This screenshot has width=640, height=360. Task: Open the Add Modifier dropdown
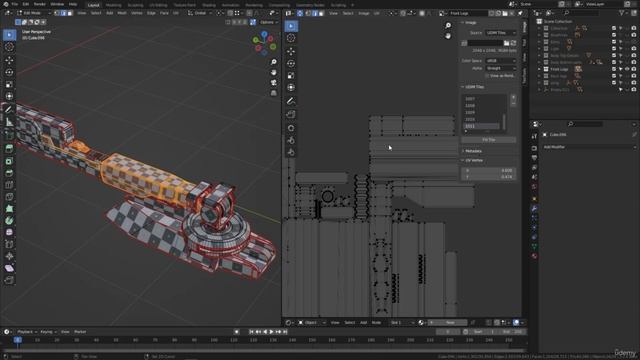pos(588,147)
